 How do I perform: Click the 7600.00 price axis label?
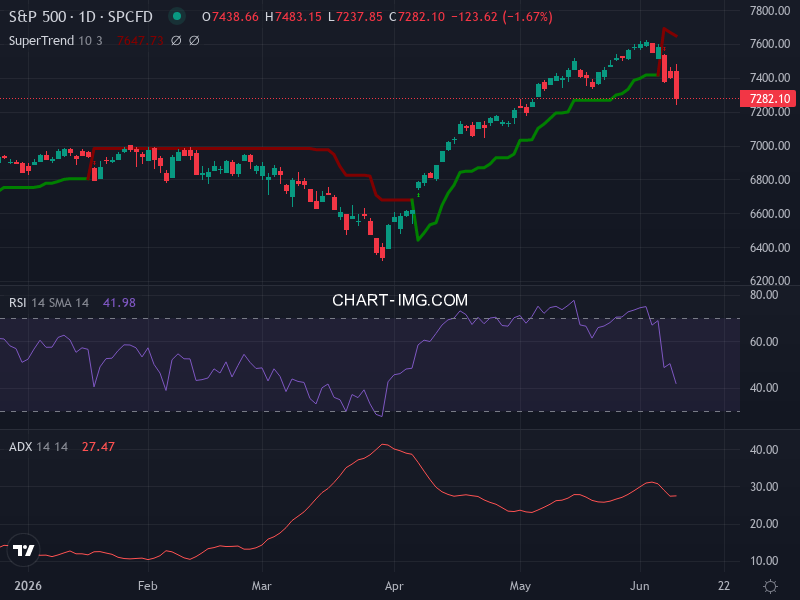tap(769, 44)
